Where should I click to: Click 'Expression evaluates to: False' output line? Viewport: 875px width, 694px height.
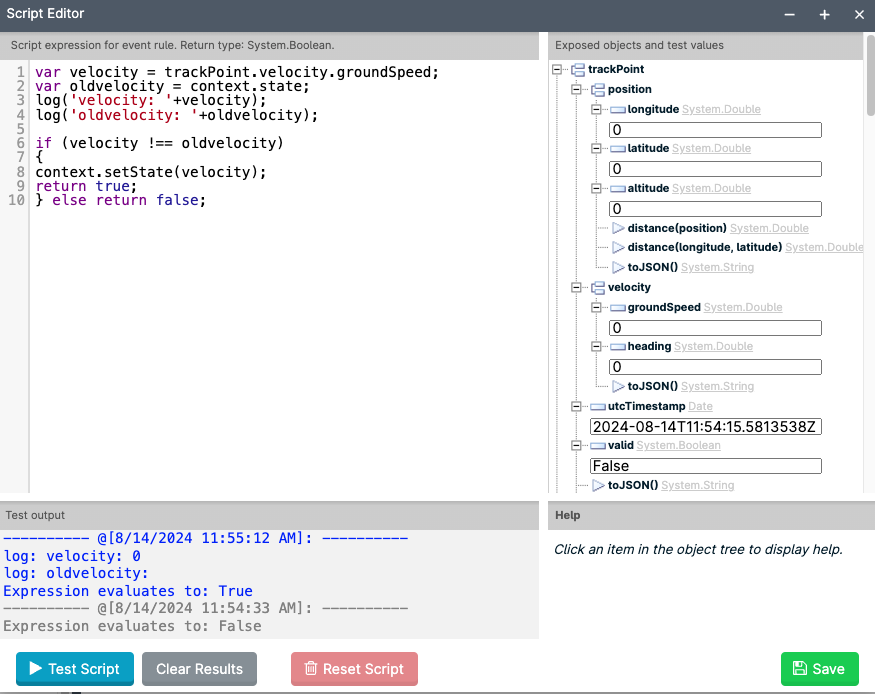pos(132,626)
